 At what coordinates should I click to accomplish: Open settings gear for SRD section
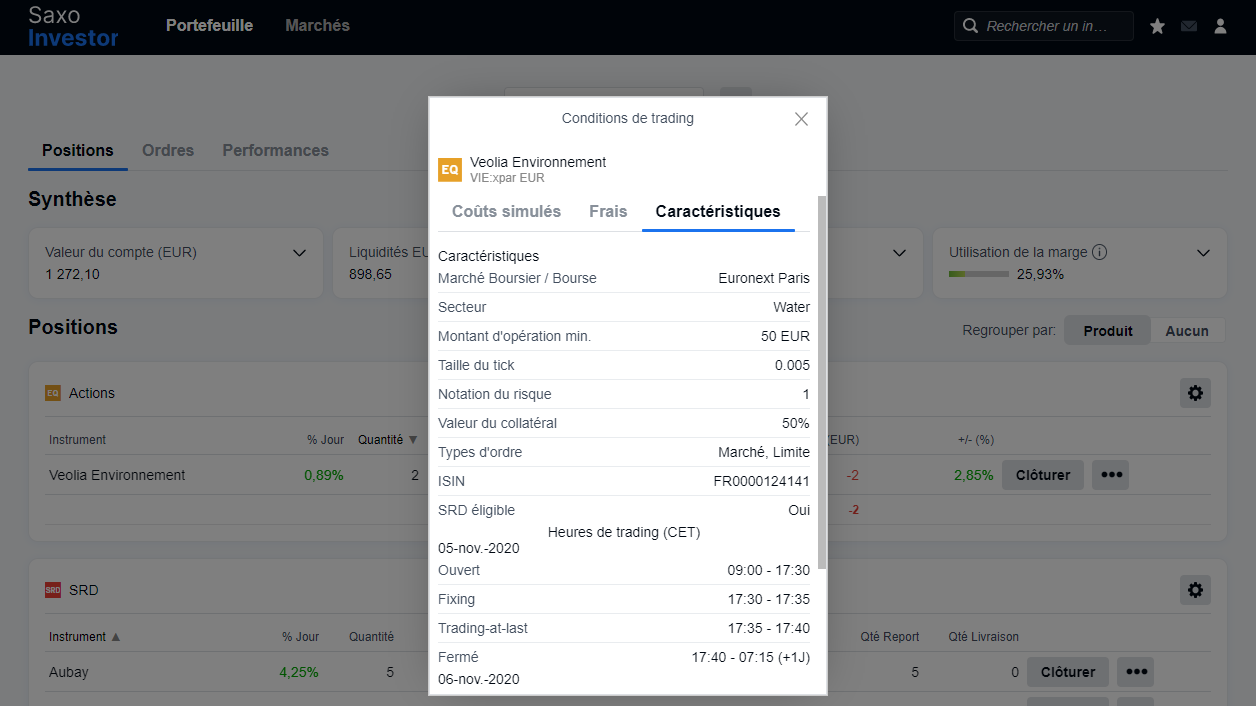point(1195,590)
